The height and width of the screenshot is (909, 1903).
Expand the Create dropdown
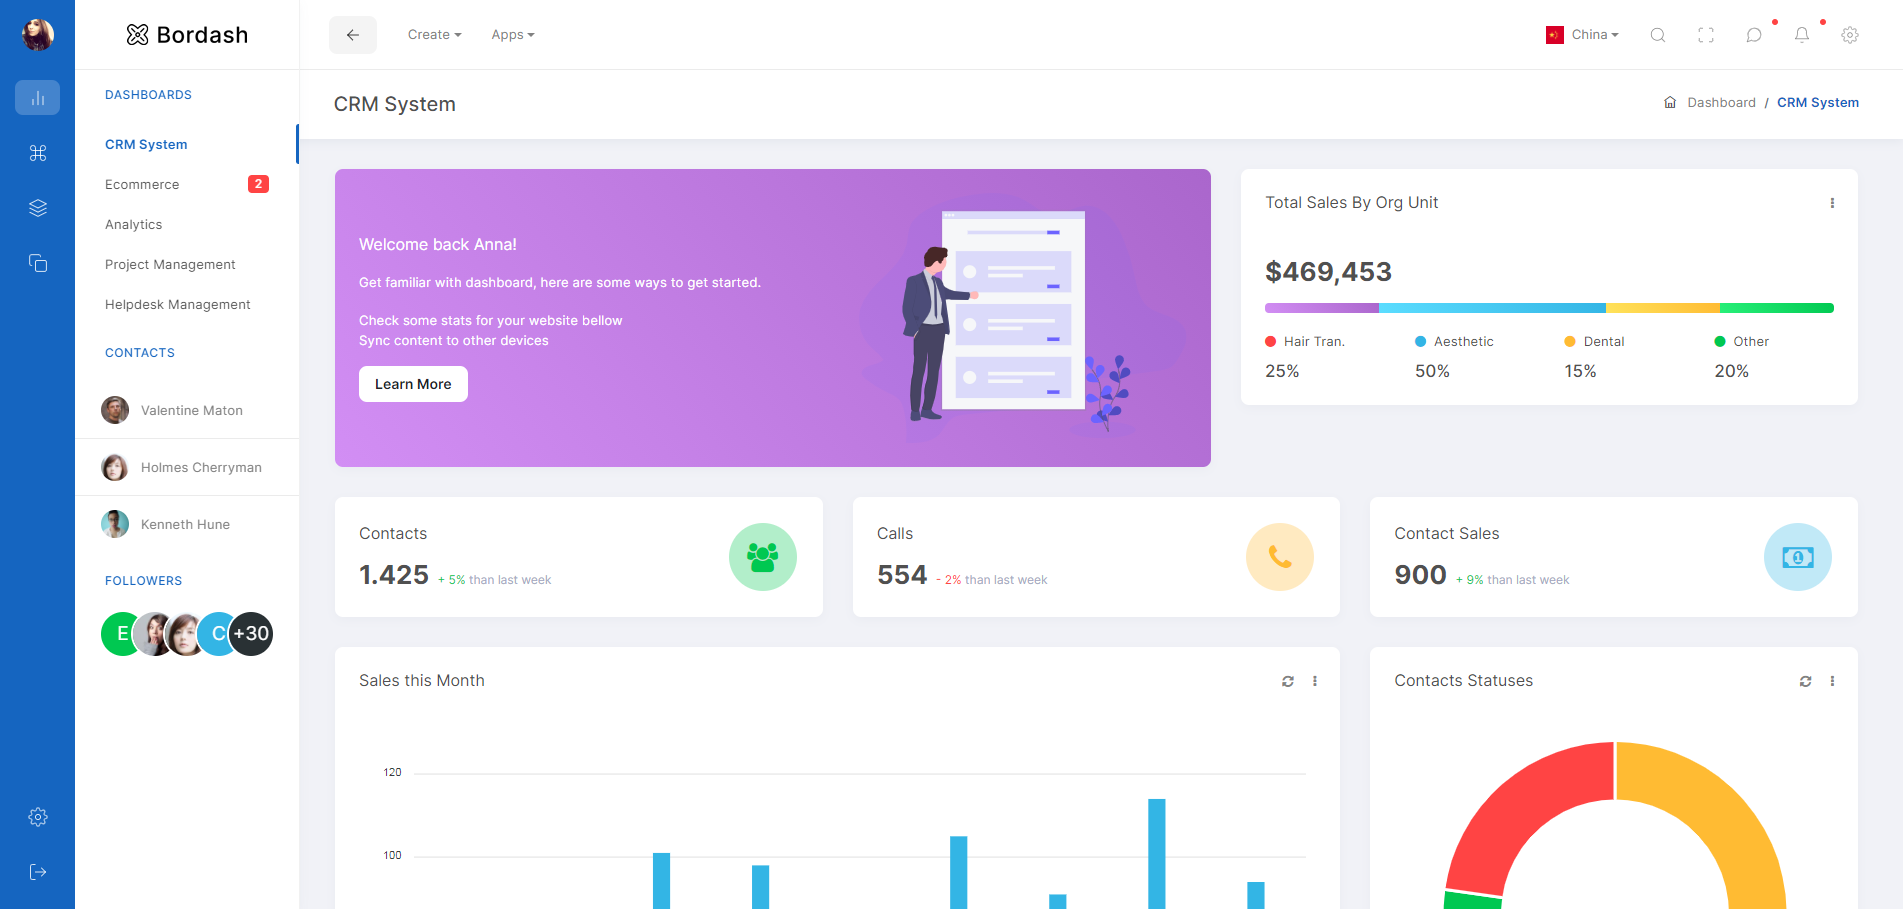[x=434, y=35]
